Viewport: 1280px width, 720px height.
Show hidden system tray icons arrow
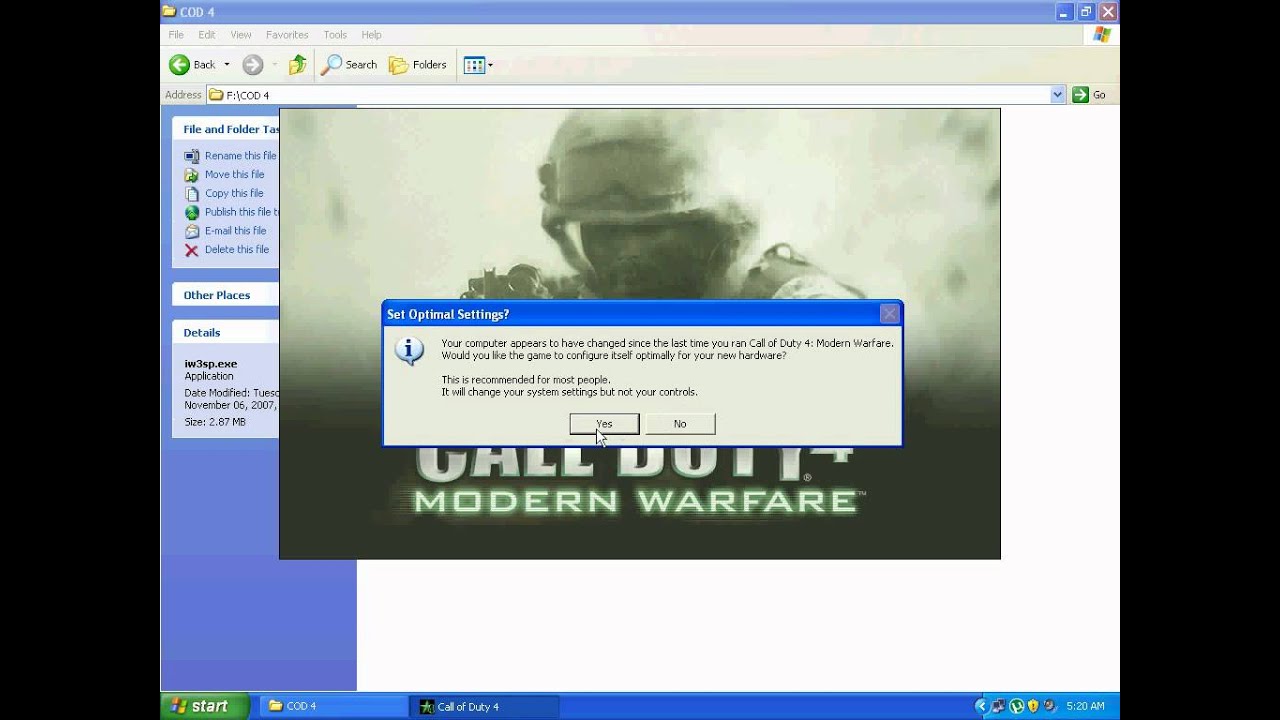[981, 706]
